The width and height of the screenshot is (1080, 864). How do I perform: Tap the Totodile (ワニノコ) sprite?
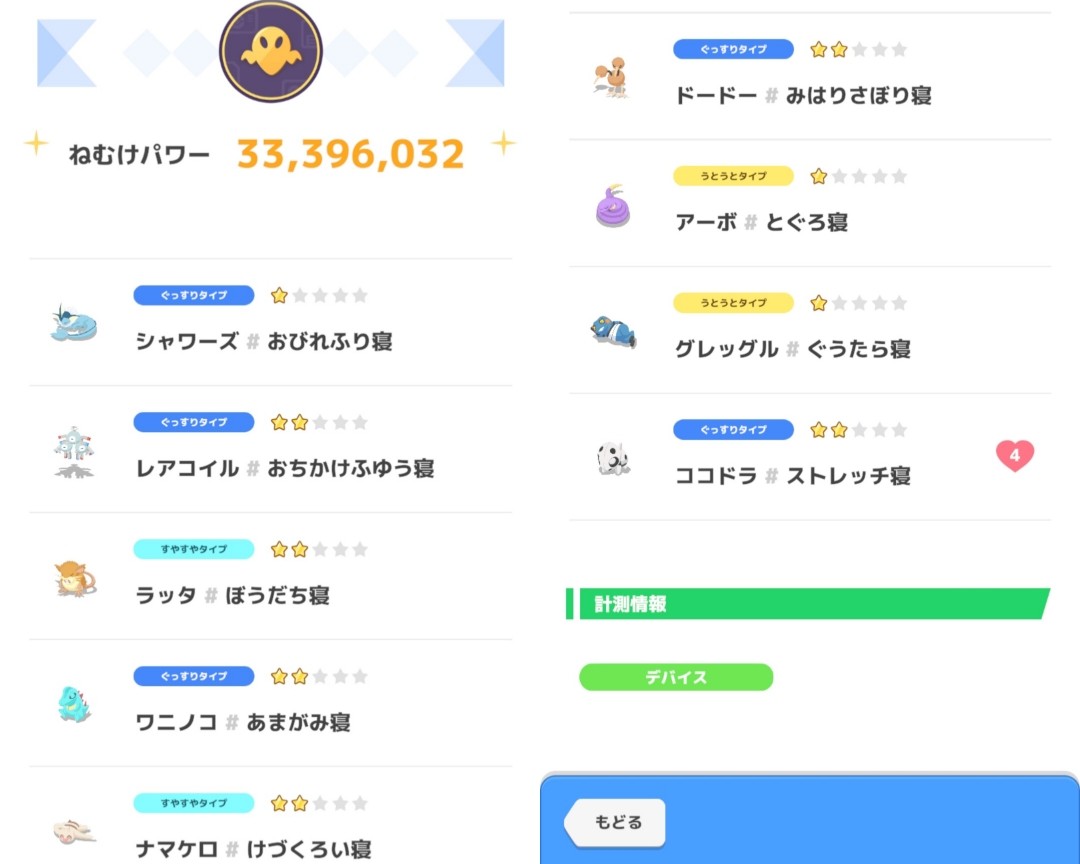[74, 704]
